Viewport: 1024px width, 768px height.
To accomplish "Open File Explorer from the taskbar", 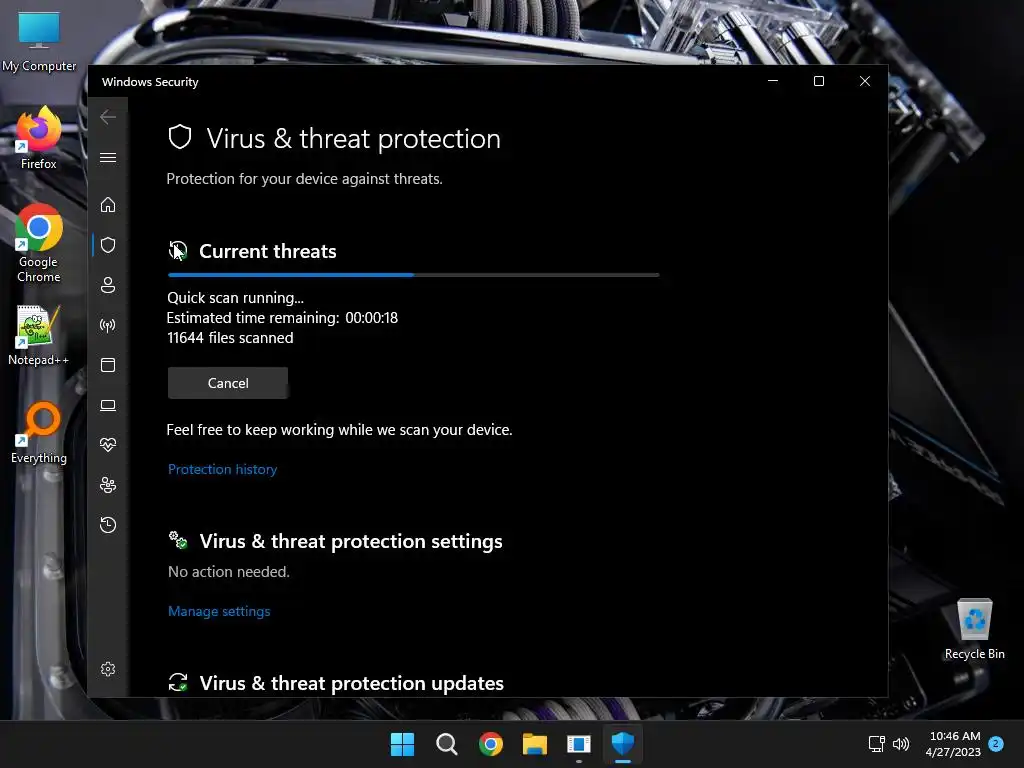I will click(535, 744).
